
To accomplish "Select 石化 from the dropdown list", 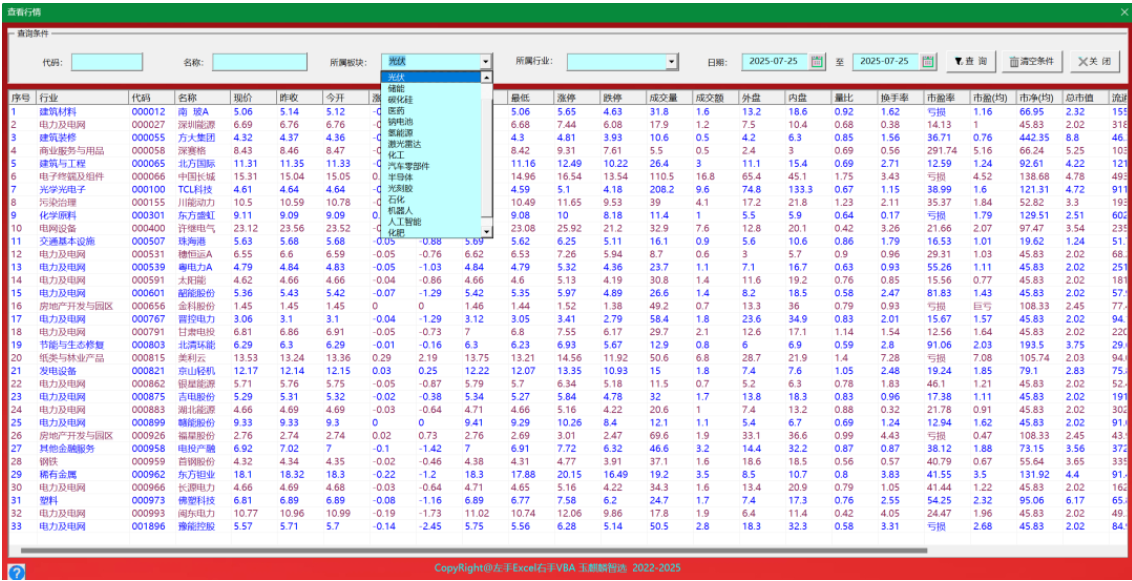I will click(432, 199).
